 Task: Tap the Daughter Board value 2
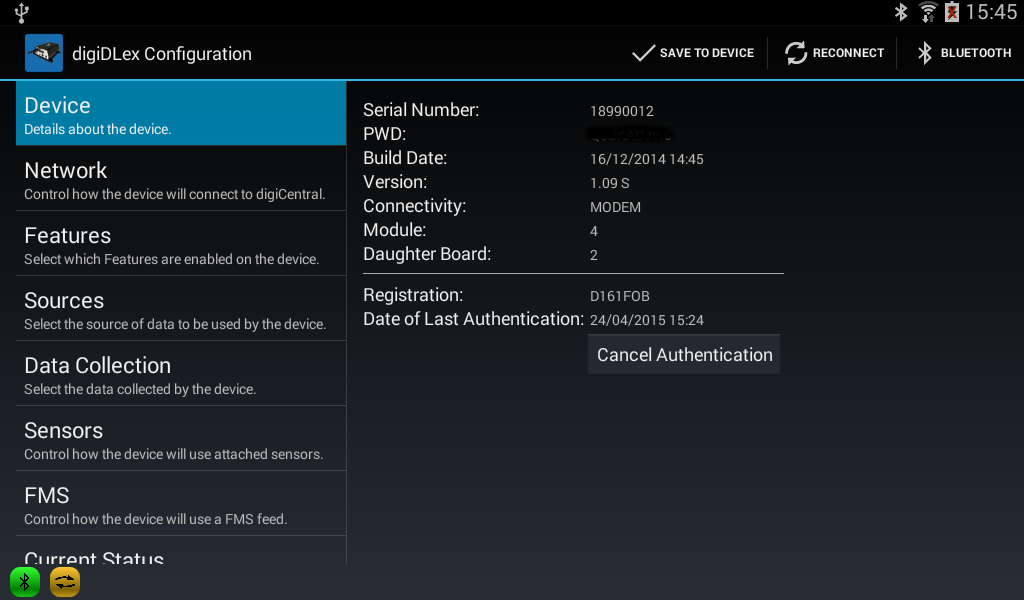tap(594, 255)
